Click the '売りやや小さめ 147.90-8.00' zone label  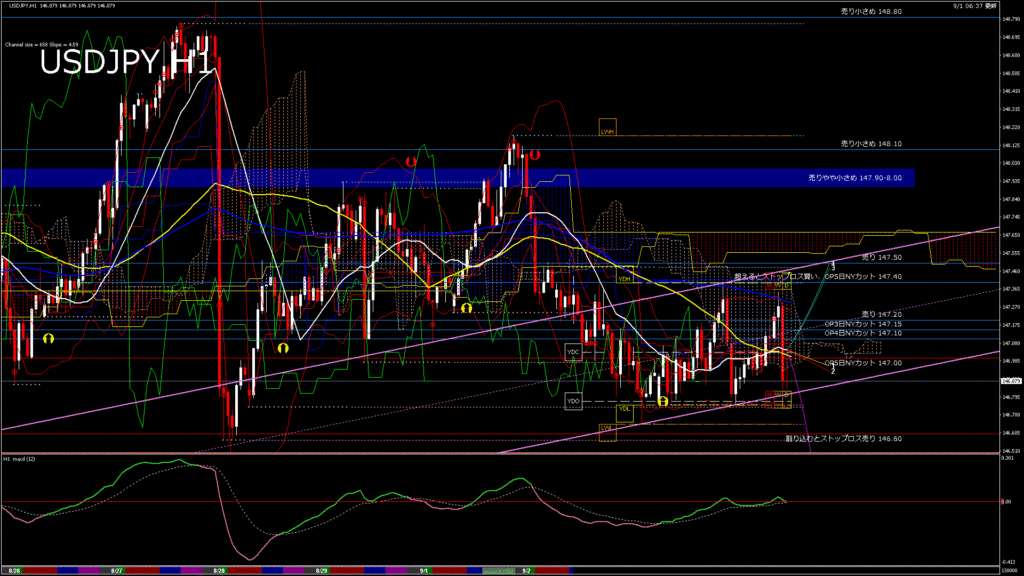855,178
